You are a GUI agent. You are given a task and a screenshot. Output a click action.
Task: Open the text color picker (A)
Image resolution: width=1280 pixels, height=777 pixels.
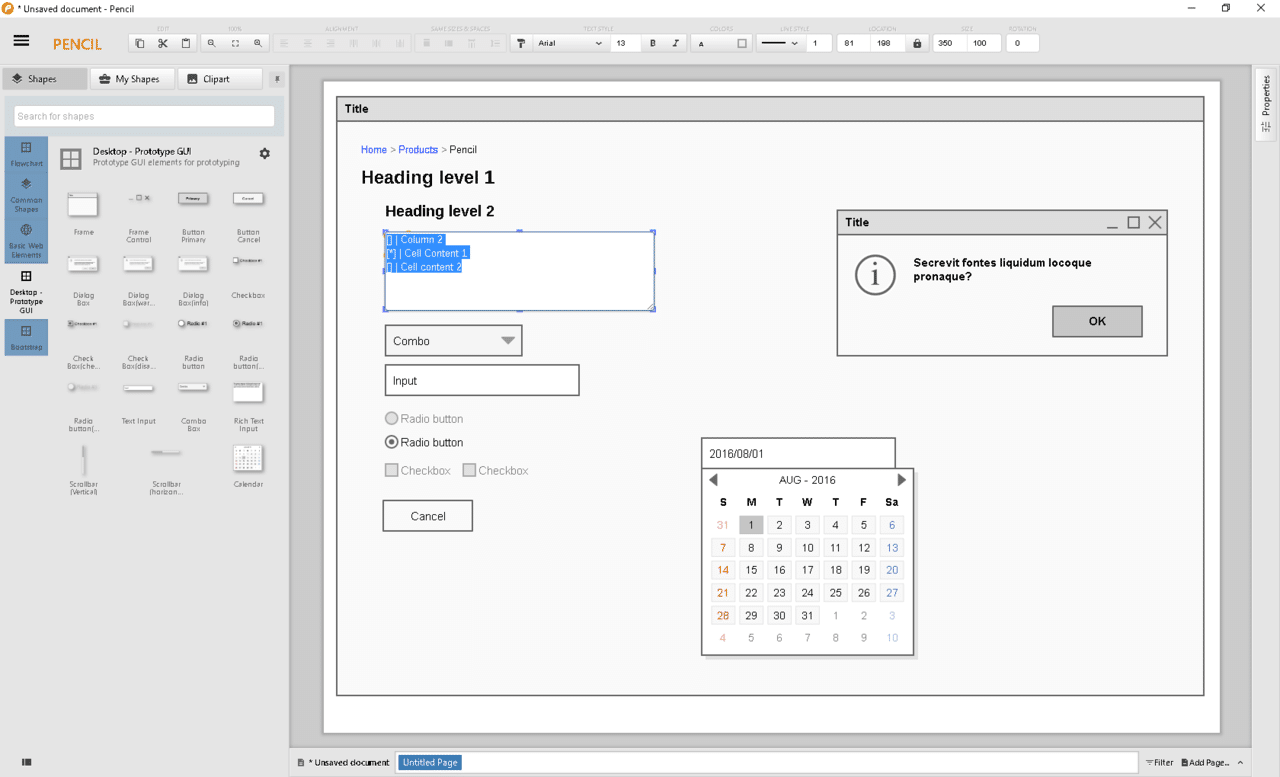701,43
